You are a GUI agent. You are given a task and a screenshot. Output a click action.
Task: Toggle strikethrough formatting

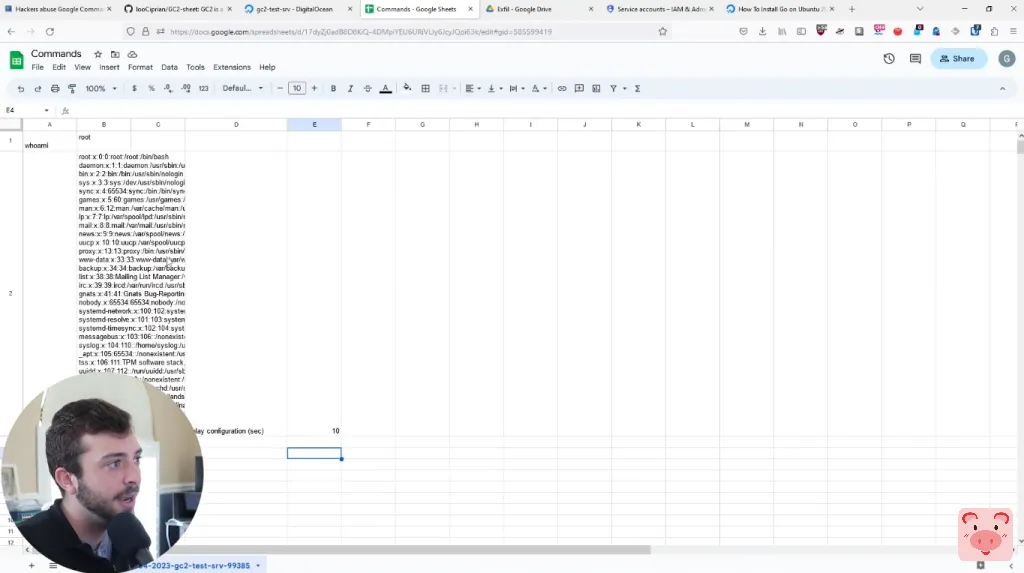(368, 89)
